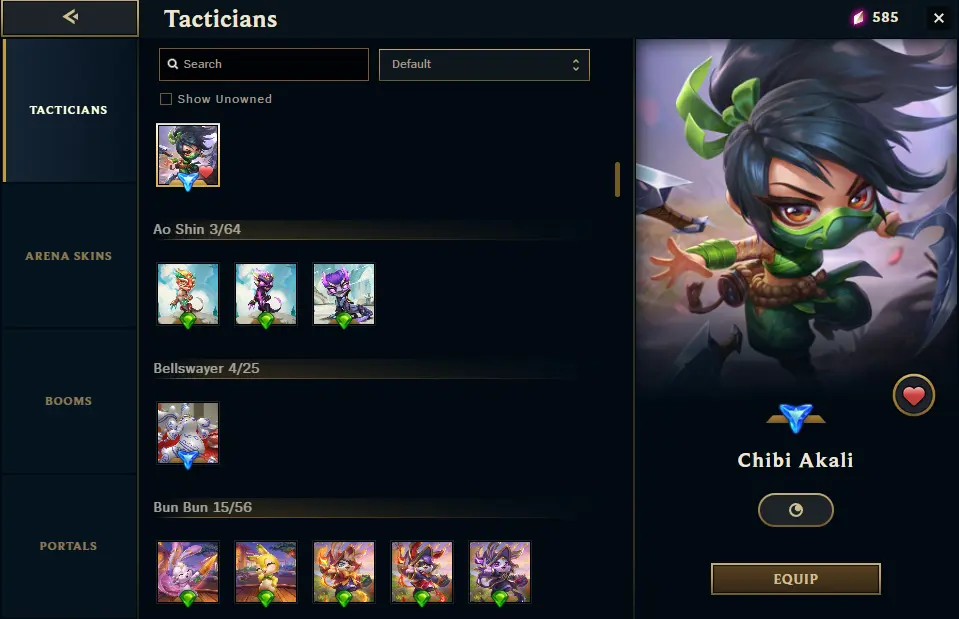Toggle the variant switch below Chibi Akali

796,510
